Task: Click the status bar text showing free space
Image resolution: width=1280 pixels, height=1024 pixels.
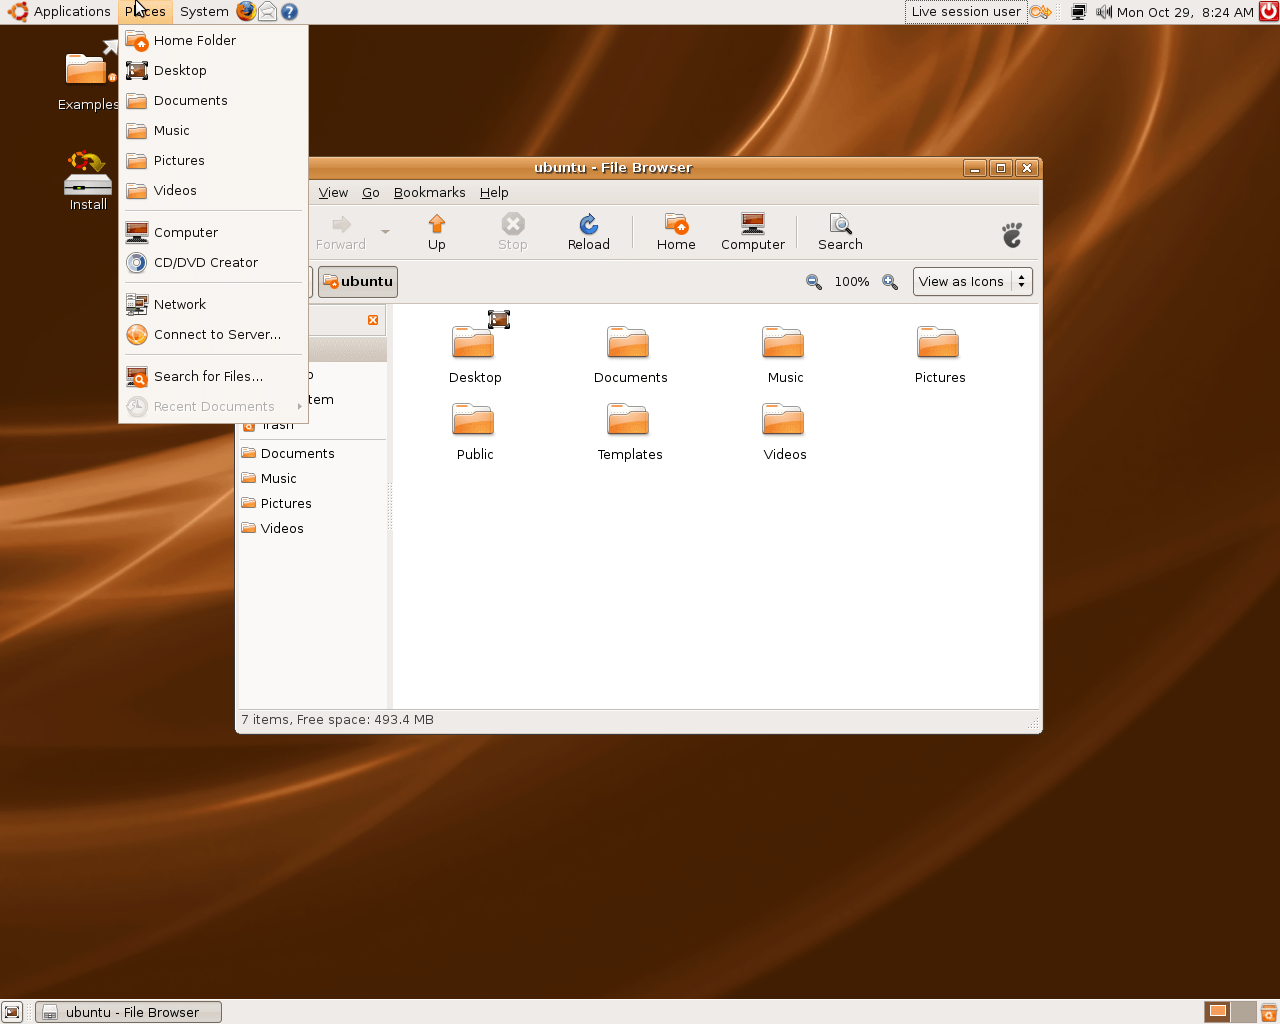Action: point(338,720)
